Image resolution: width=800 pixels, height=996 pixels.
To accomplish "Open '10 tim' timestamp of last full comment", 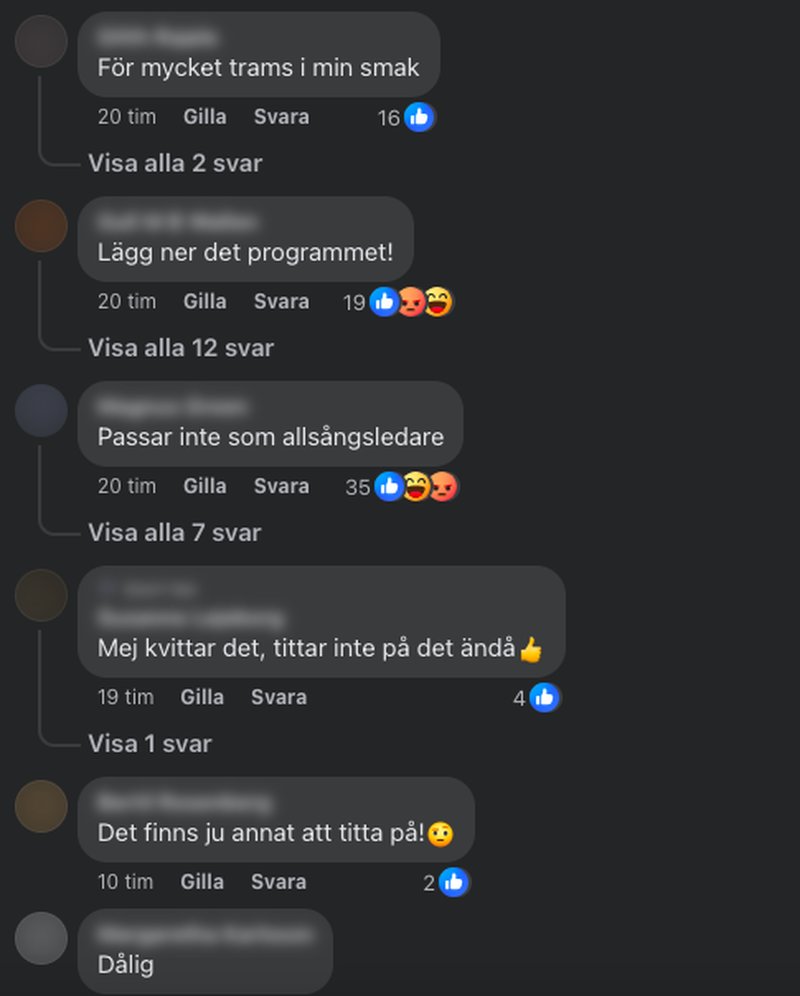I will (125, 882).
